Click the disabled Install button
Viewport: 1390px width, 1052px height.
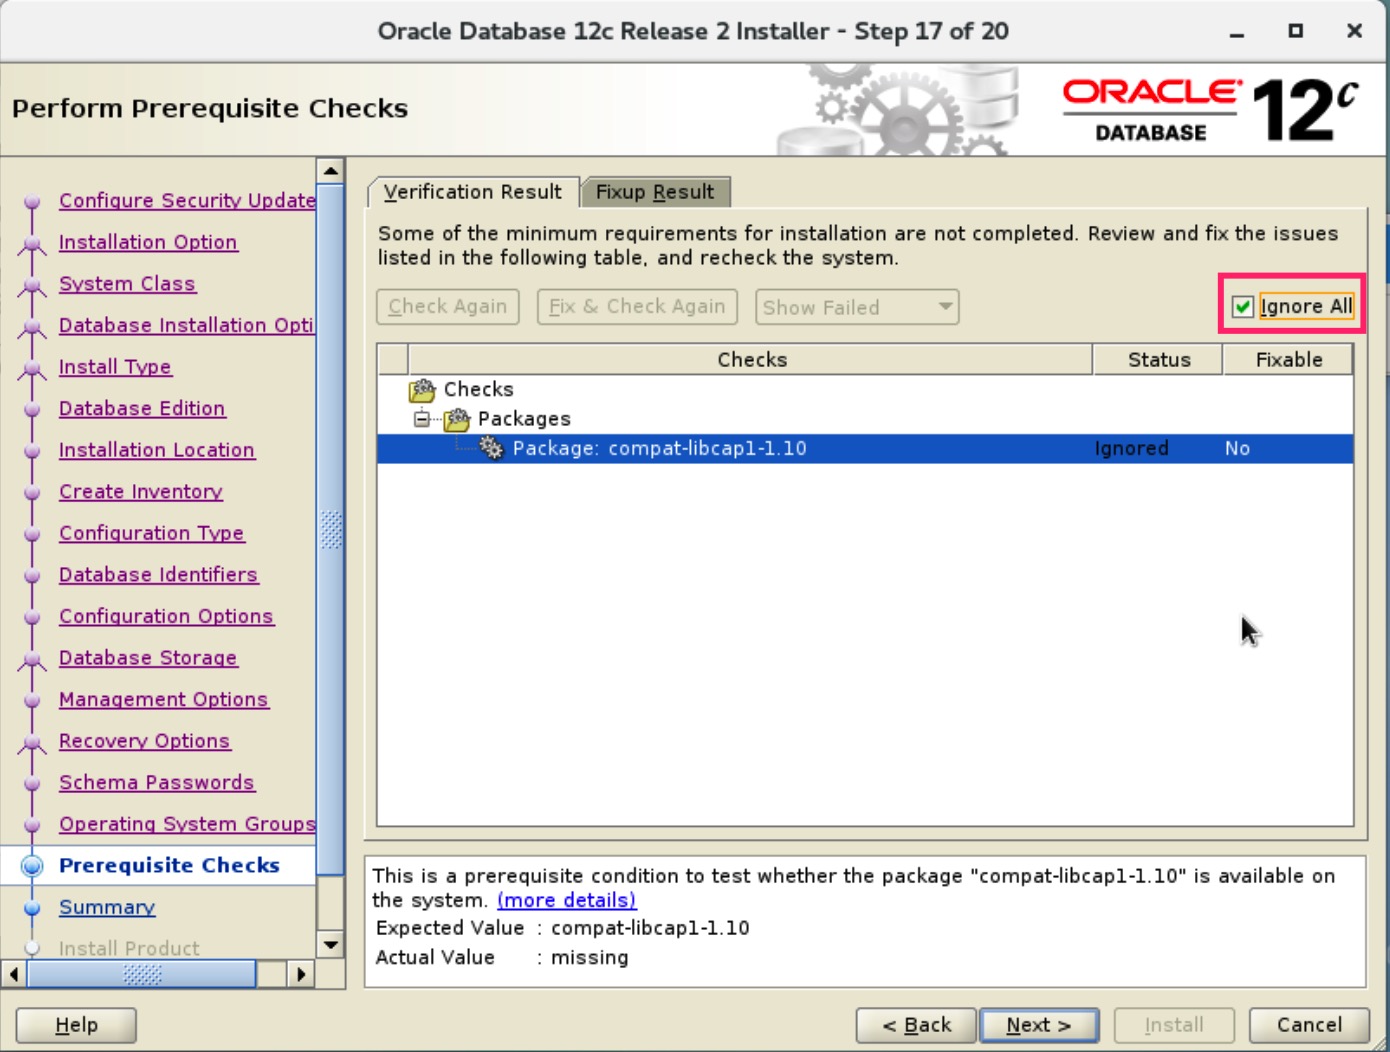(1174, 1025)
